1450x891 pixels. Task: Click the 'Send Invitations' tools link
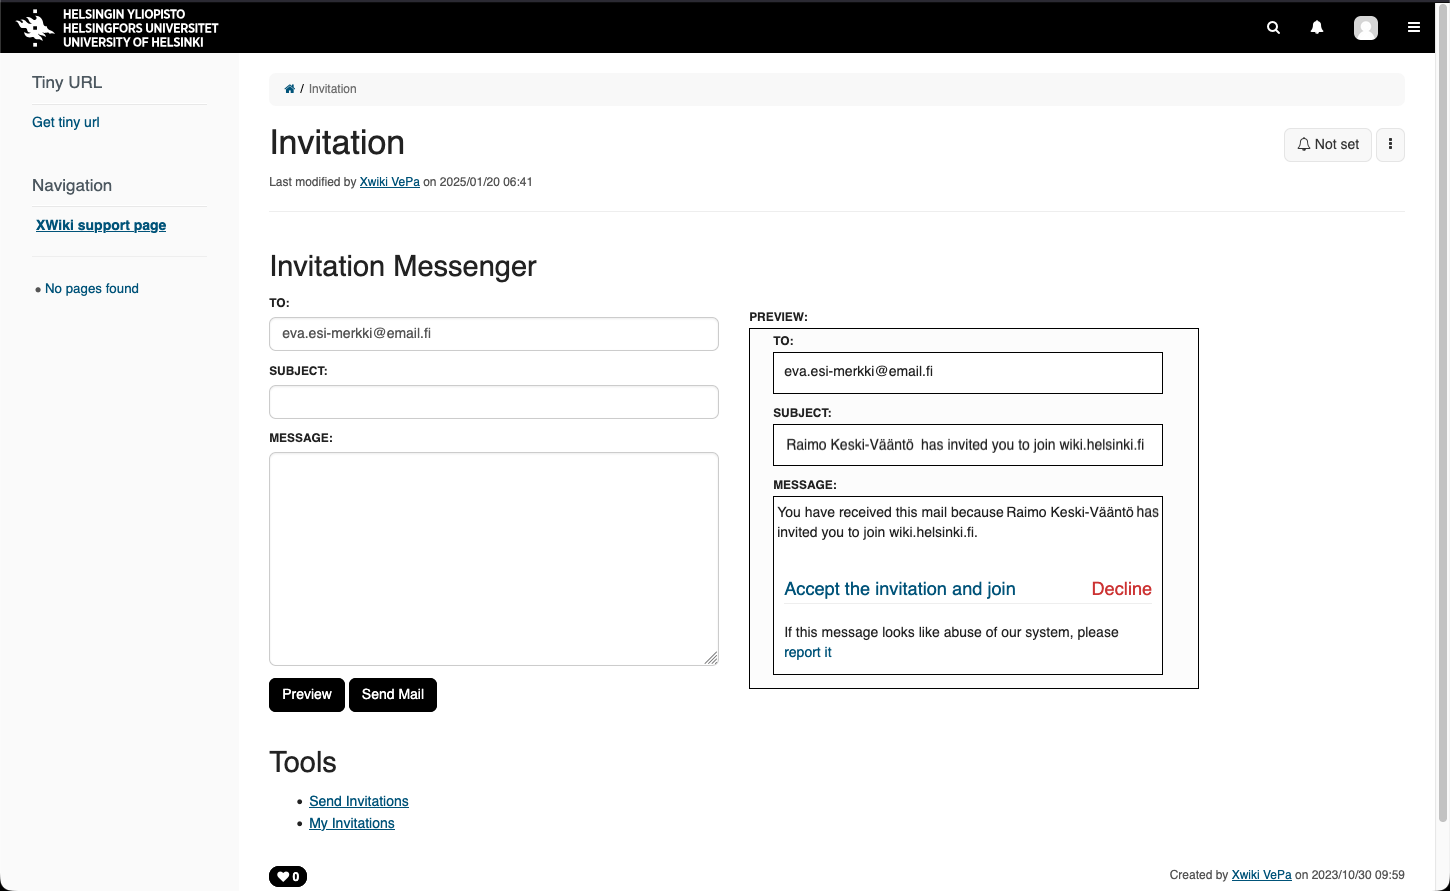(359, 801)
